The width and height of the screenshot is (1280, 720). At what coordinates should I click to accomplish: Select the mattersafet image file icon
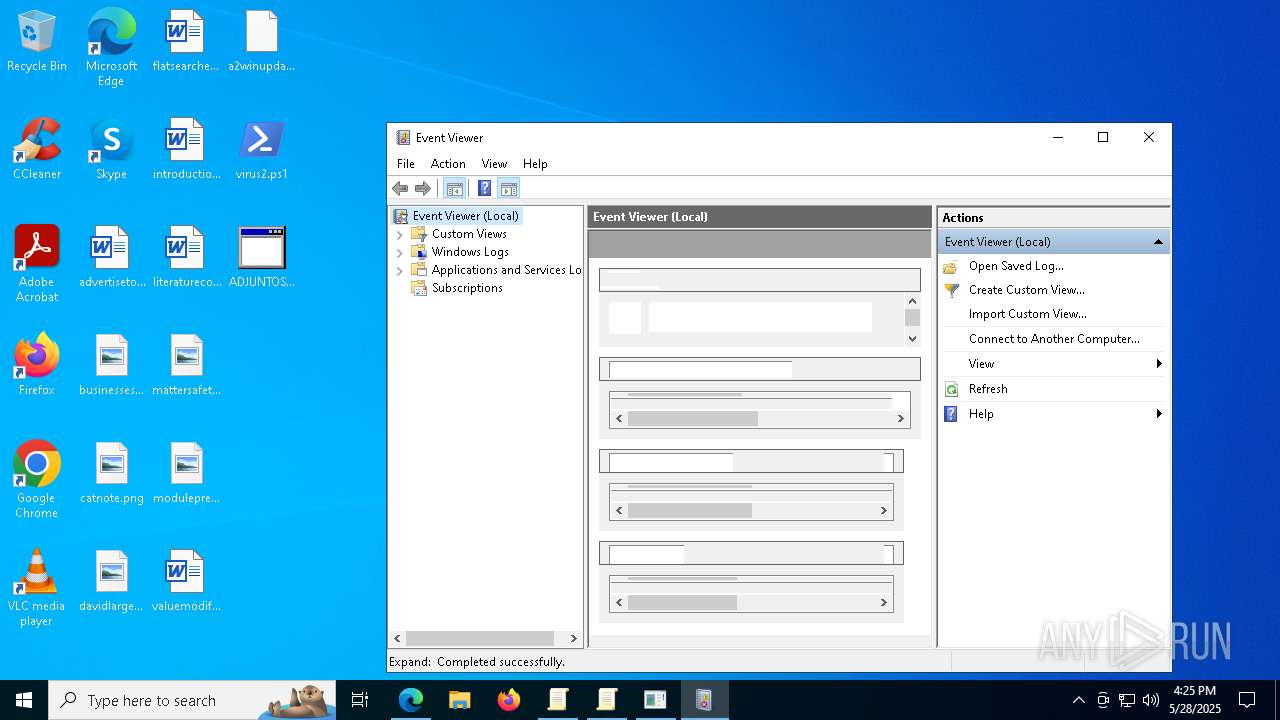point(186,365)
